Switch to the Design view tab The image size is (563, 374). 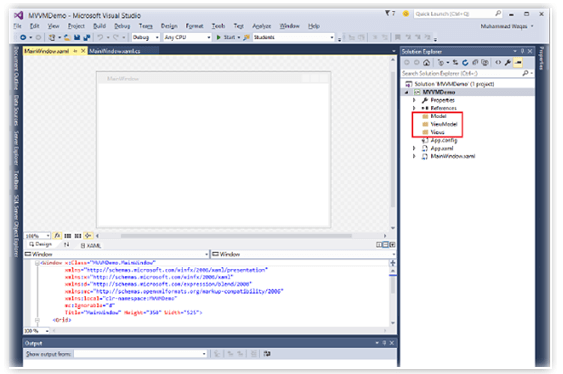click(41, 244)
